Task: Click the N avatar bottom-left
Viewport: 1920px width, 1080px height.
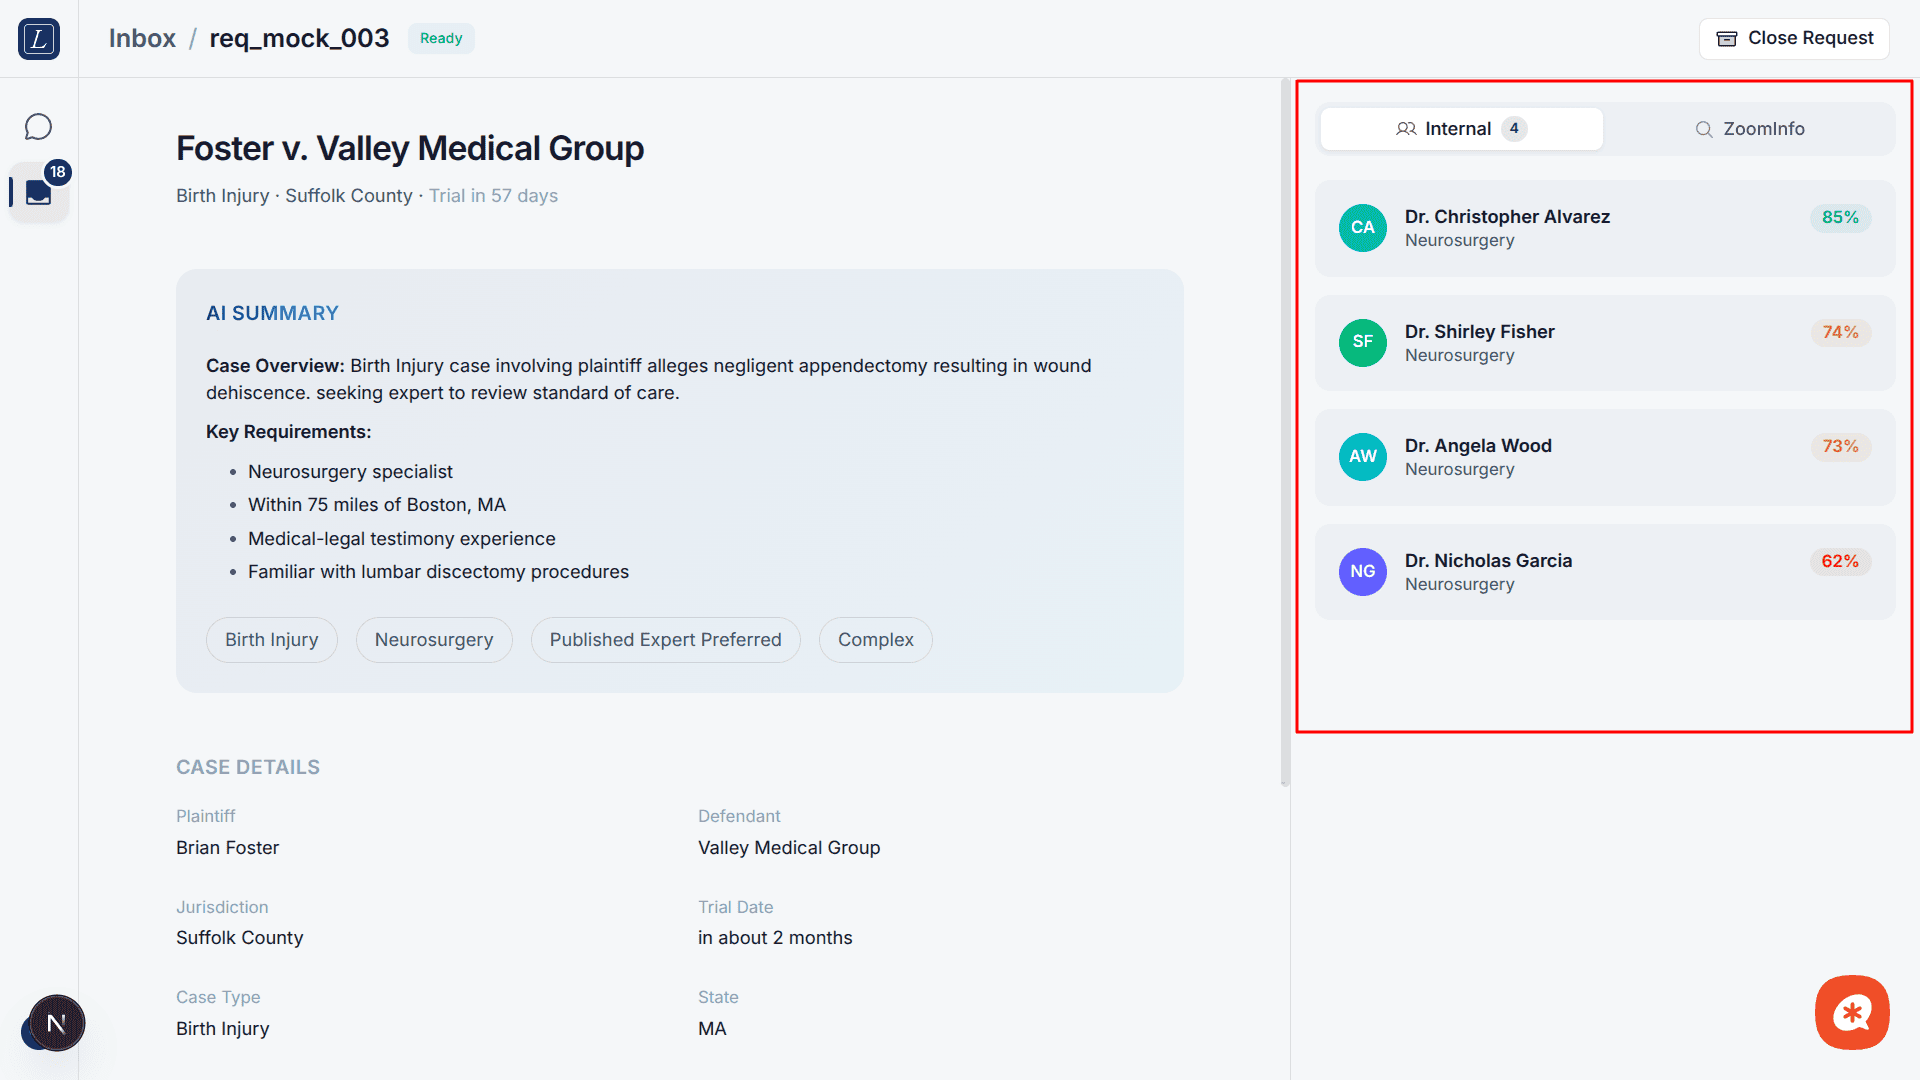Action: pos(57,1023)
